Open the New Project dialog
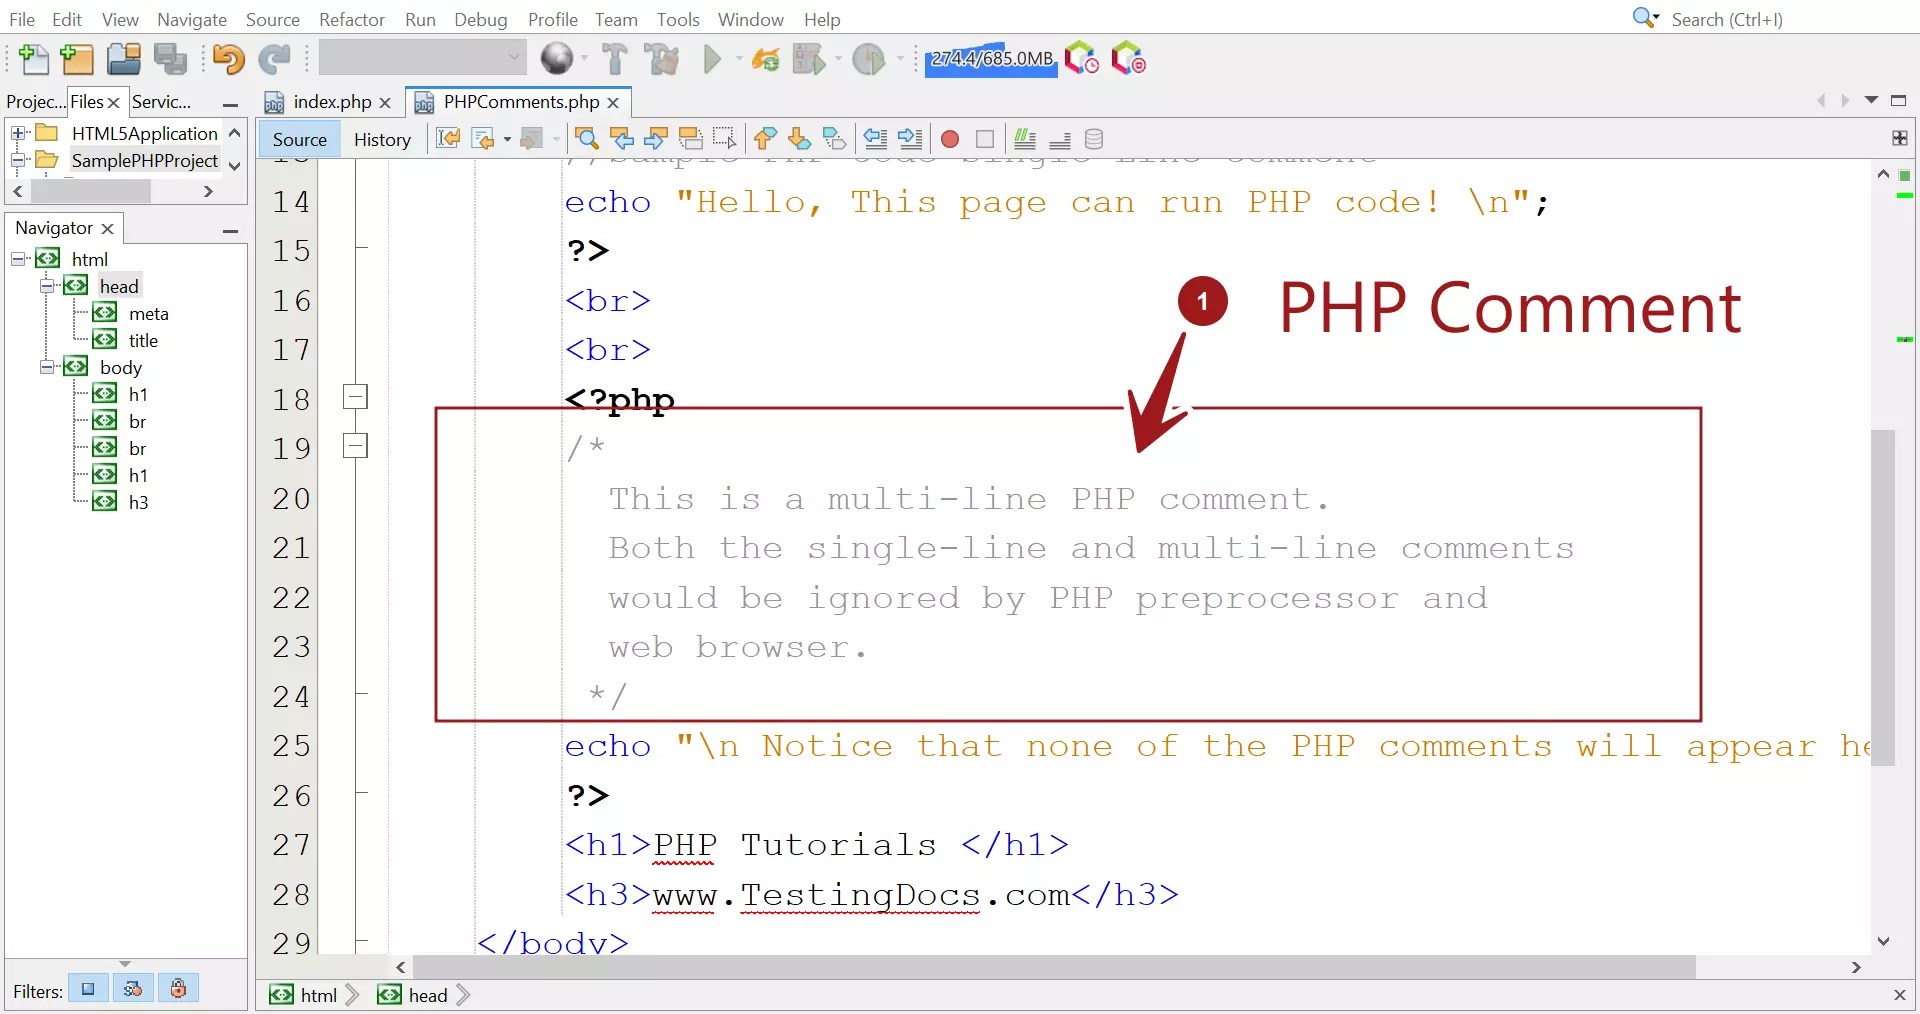Viewport: 1920px width, 1014px height. click(x=77, y=59)
